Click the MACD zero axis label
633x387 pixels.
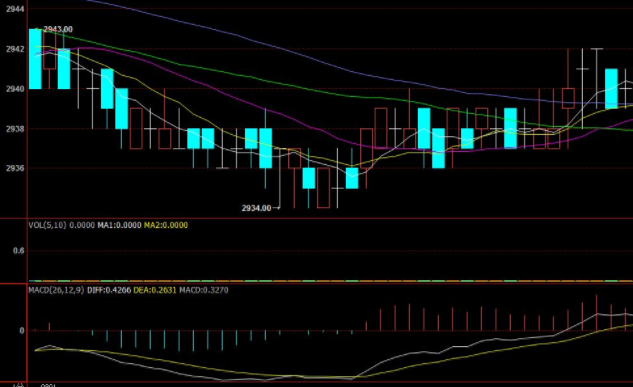click(x=22, y=330)
